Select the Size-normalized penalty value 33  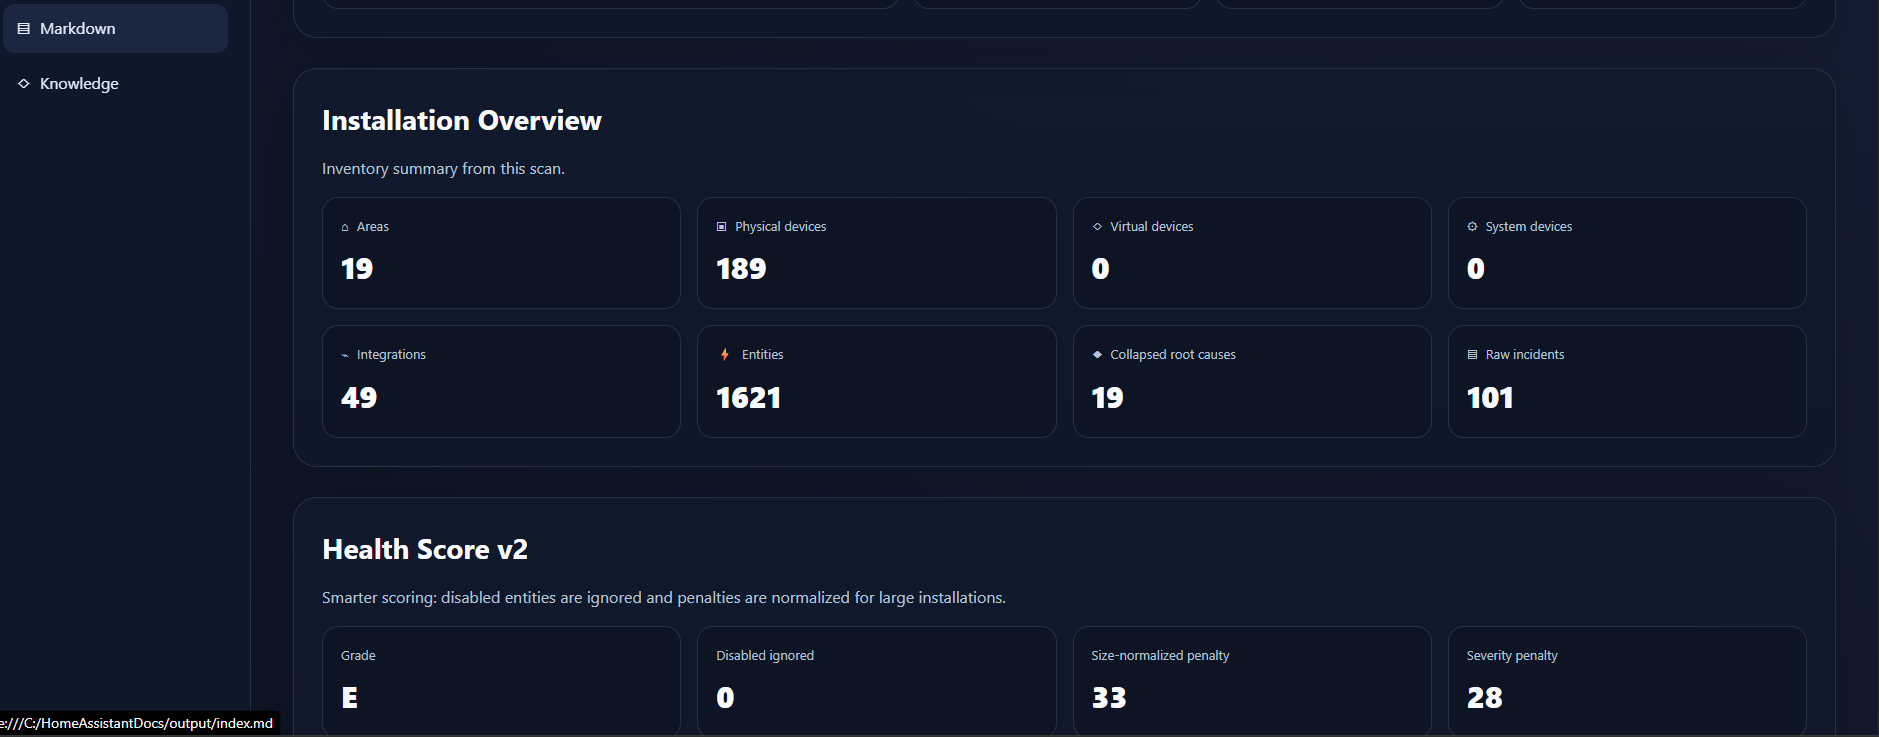(x=1109, y=698)
